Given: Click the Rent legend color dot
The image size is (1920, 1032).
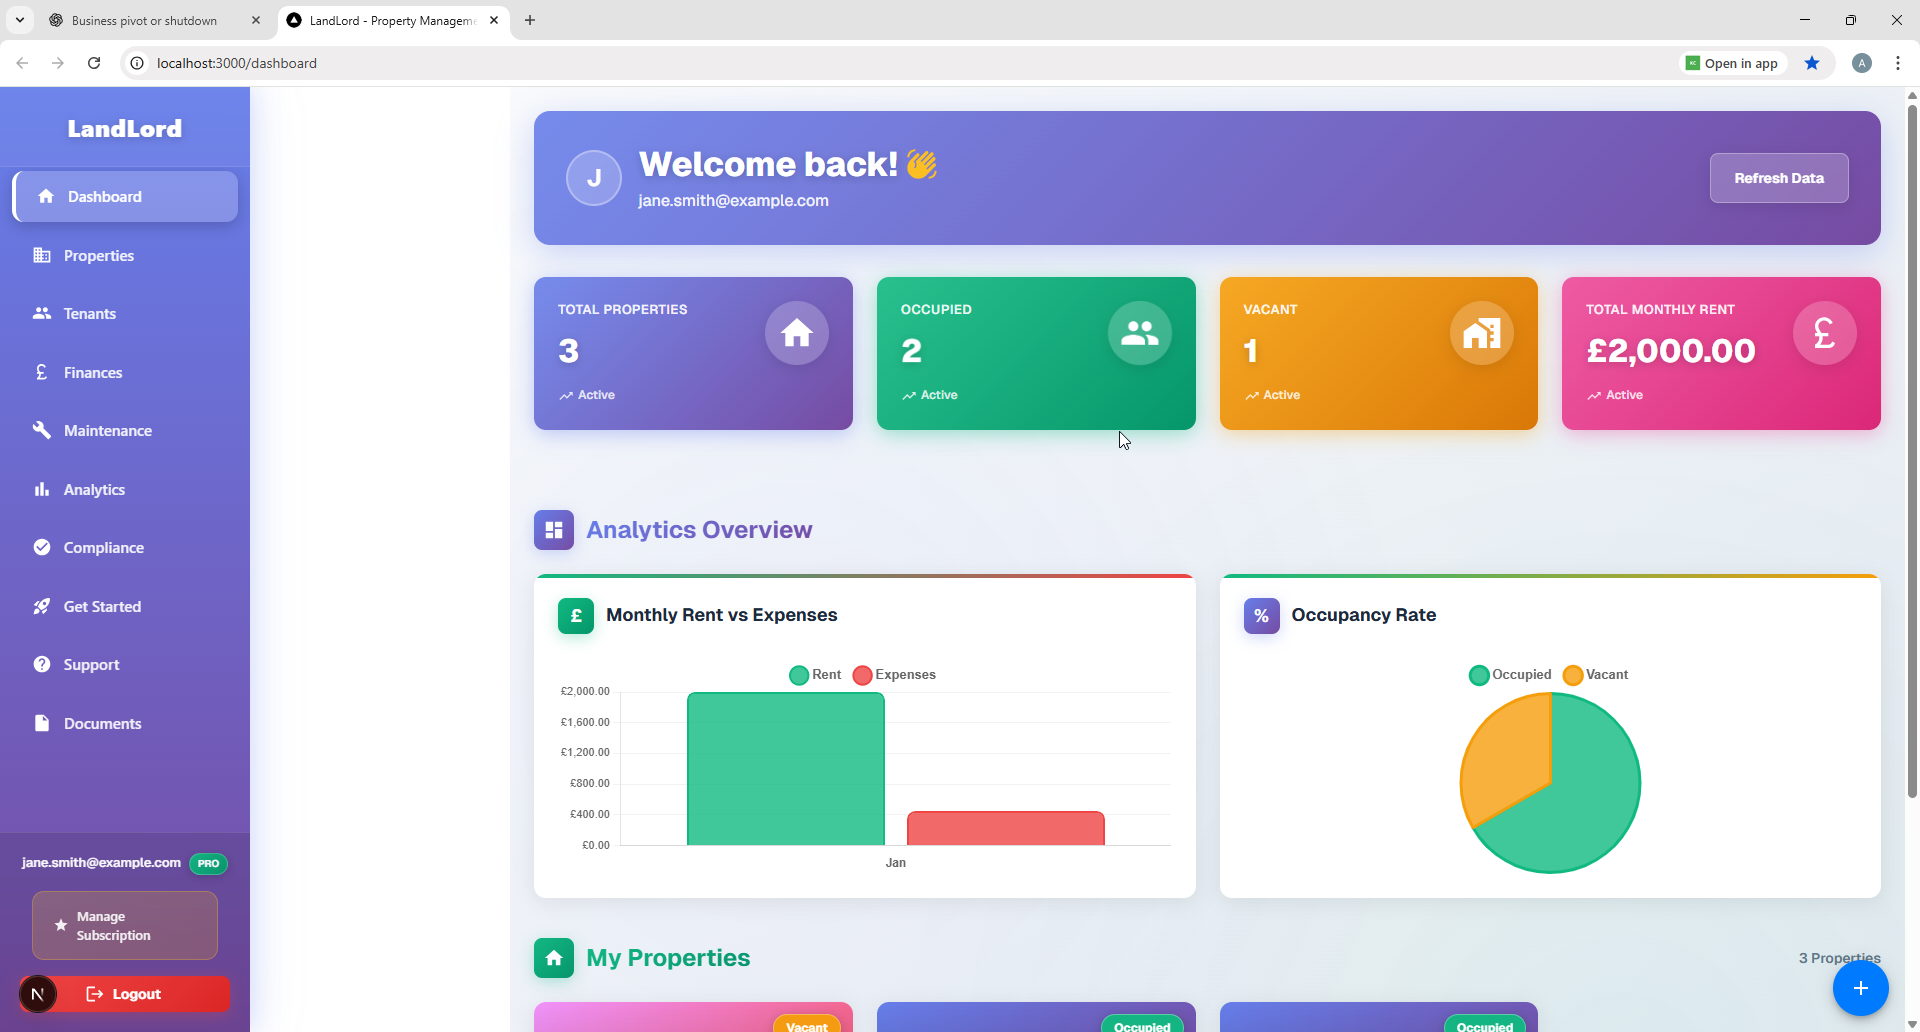Looking at the screenshot, I should coord(798,675).
